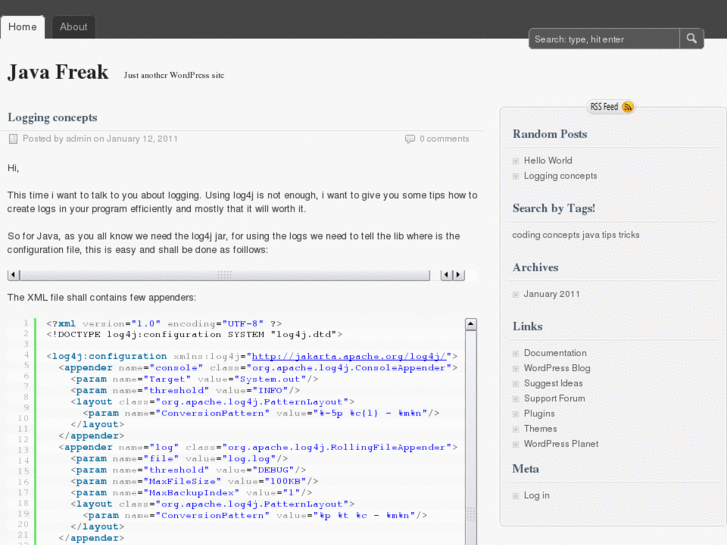Screen dimensions: 727x545
Task: Click the Java Freak site title
Action: click(58, 72)
